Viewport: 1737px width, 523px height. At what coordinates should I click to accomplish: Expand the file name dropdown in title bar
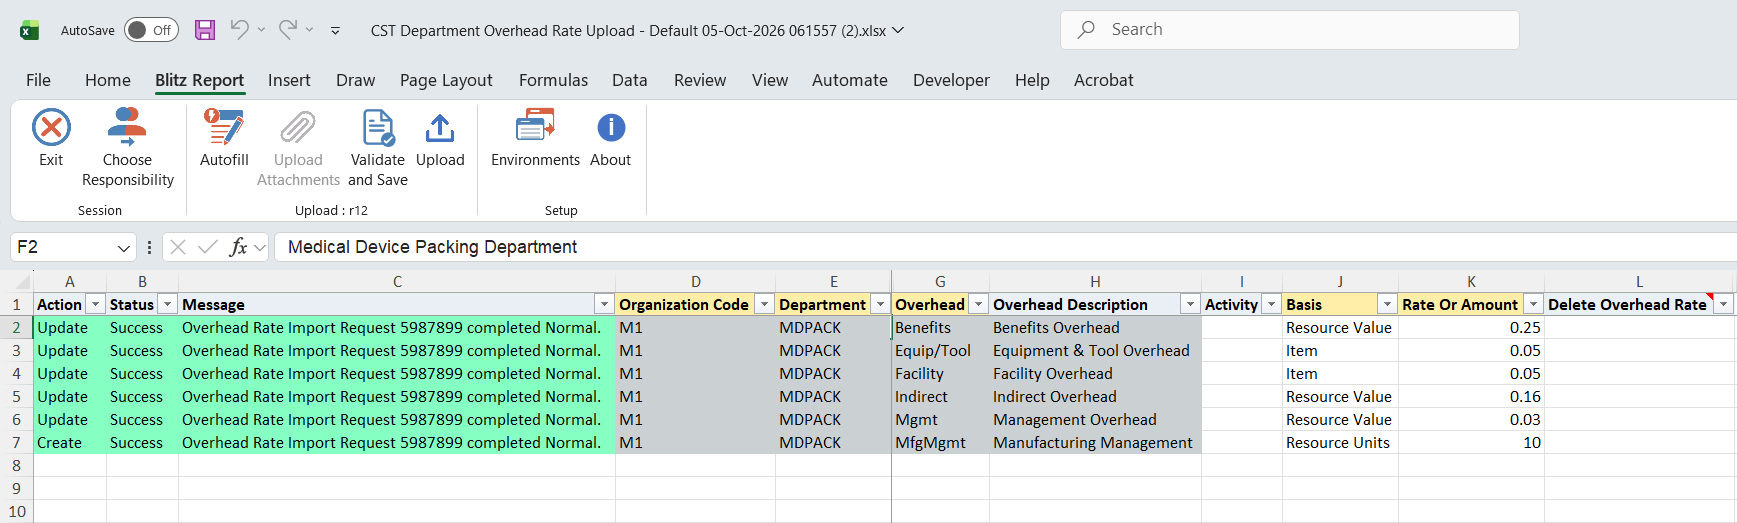point(898,30)
